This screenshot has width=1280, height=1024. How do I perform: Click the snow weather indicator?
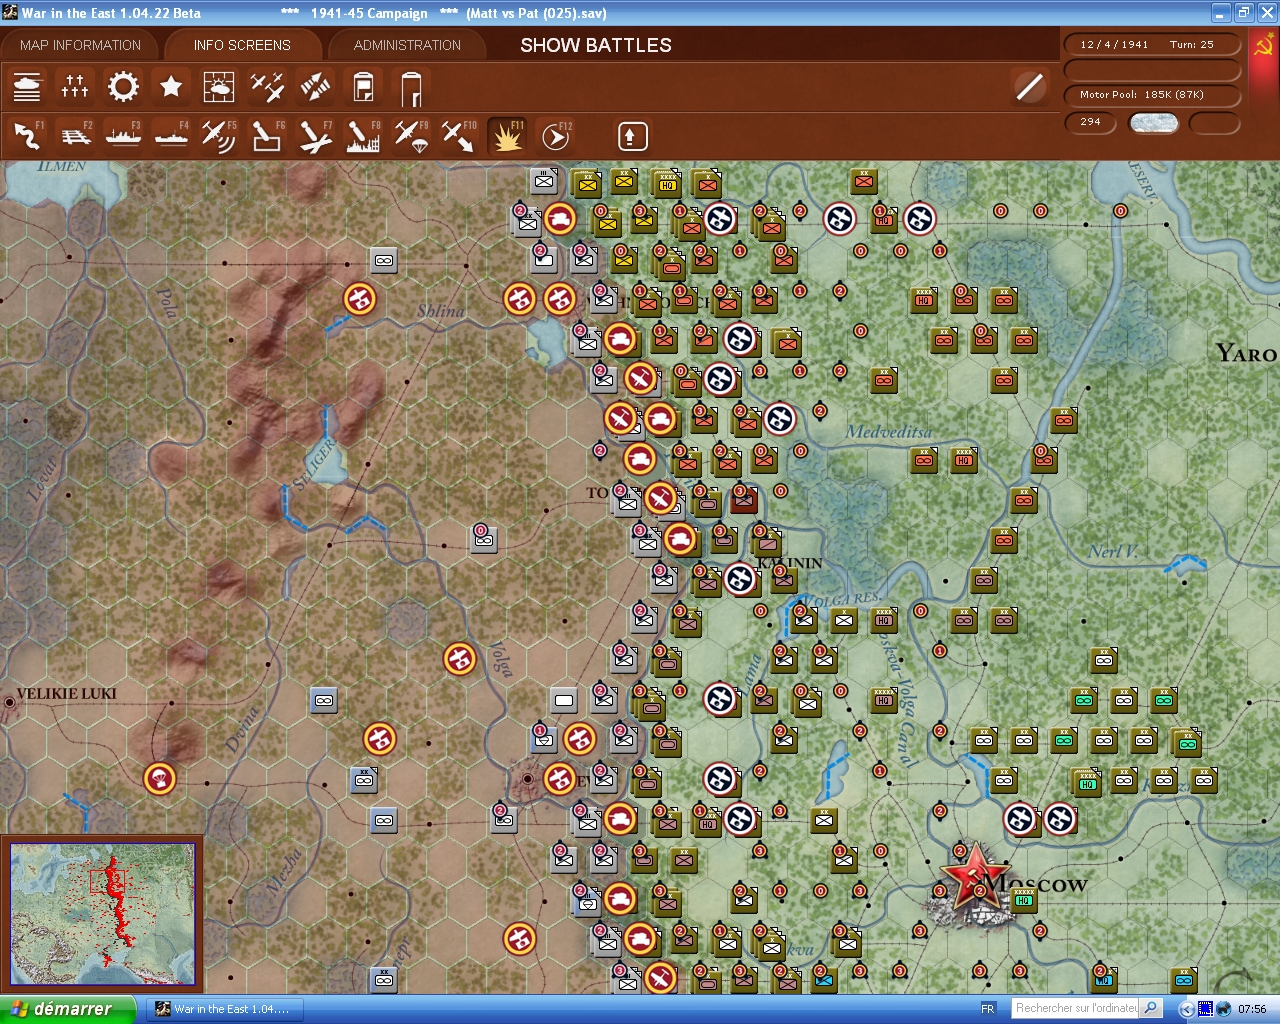click(1153, 123)
